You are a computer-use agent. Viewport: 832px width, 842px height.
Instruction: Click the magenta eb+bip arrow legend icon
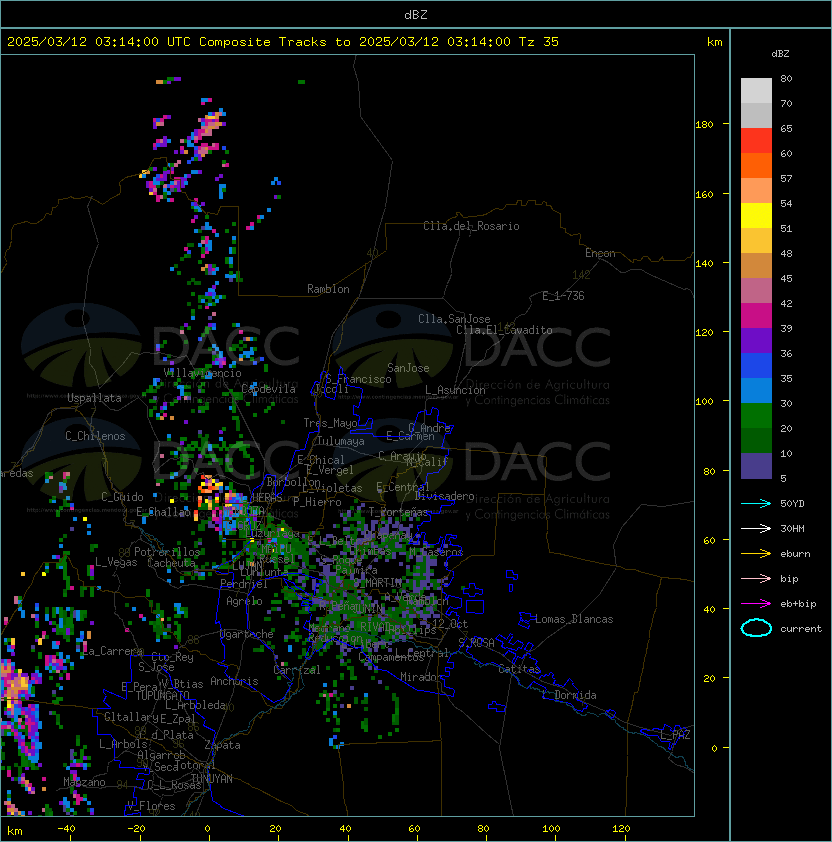point(756,604)
